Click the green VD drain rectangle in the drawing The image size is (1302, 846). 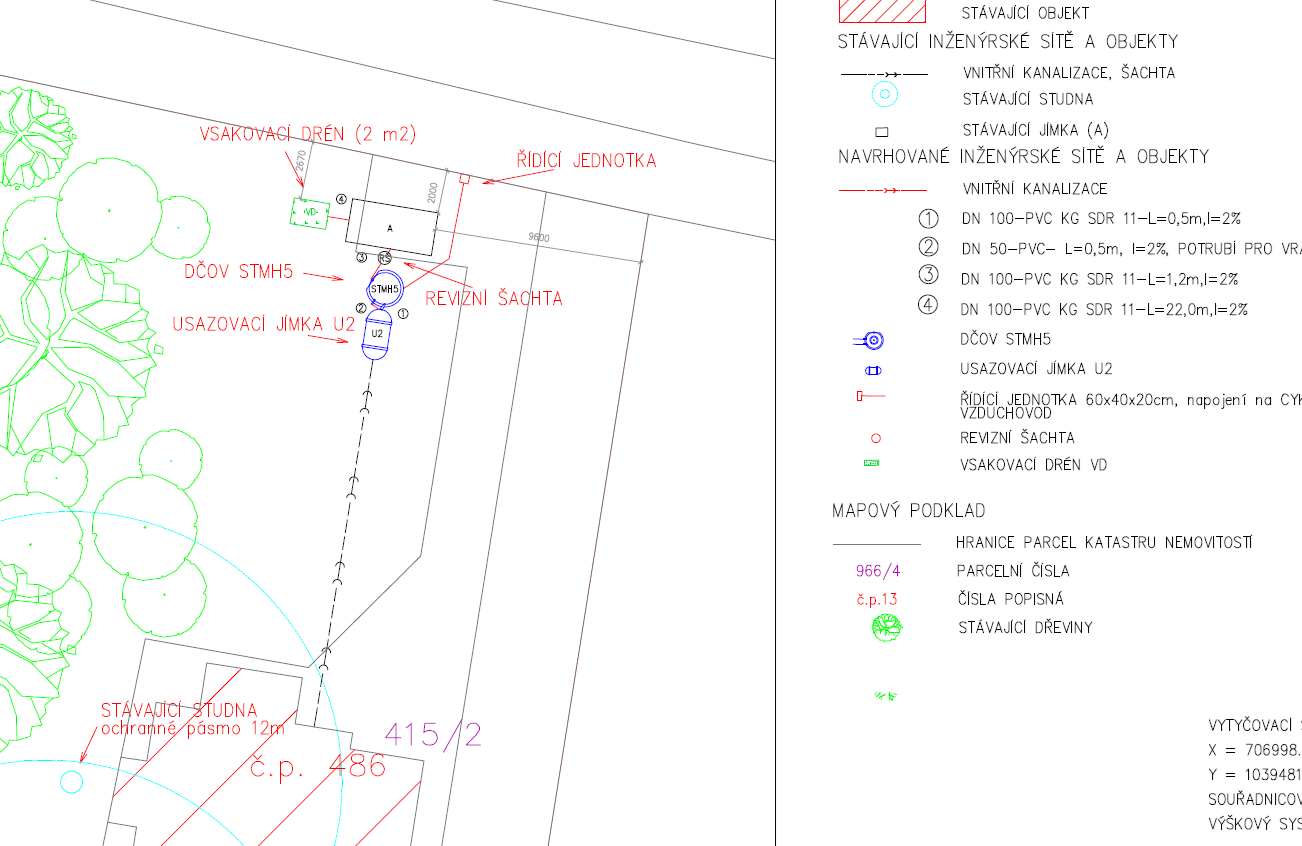[310, 213]
